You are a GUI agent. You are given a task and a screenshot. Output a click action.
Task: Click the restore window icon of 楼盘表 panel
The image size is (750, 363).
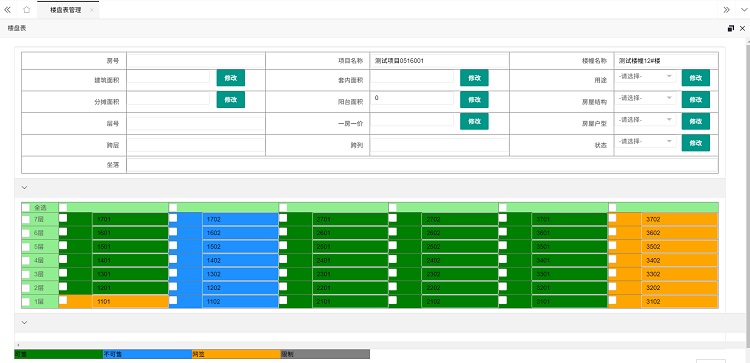coord(730,29)
